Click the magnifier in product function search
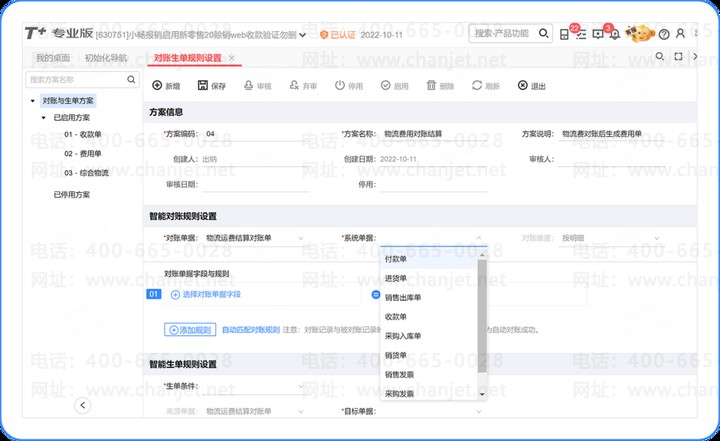This screenshot has width=720, height=441. pyautogui.click(x=543, y=34)
